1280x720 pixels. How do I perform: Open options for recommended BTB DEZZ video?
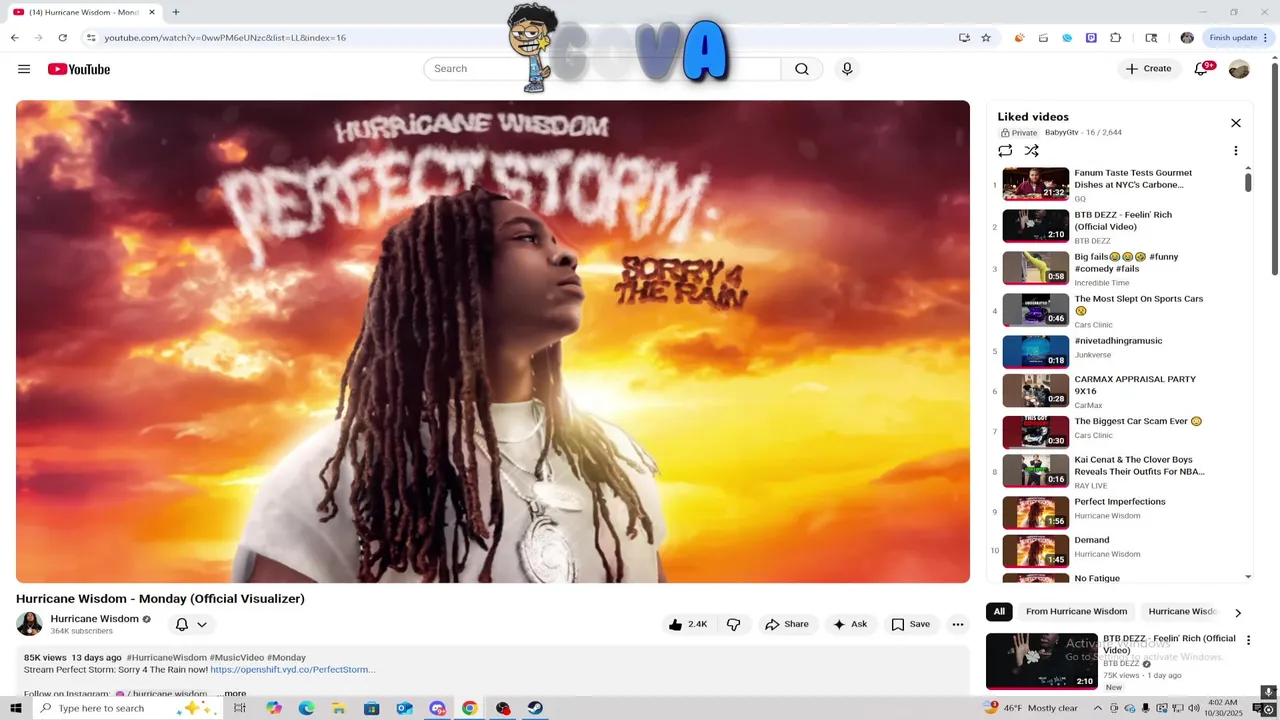(x=1248, y=640)
